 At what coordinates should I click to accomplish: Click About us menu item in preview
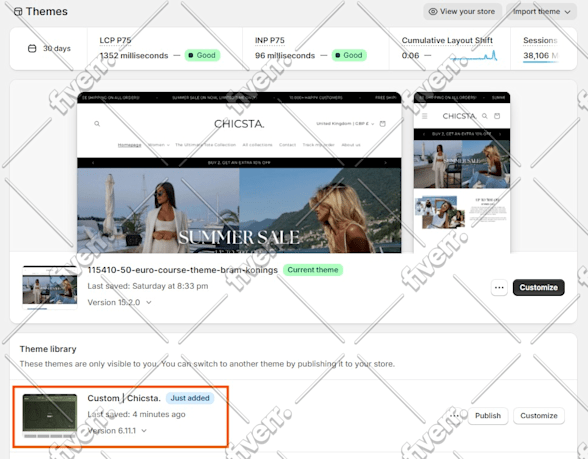click(351, 145)
